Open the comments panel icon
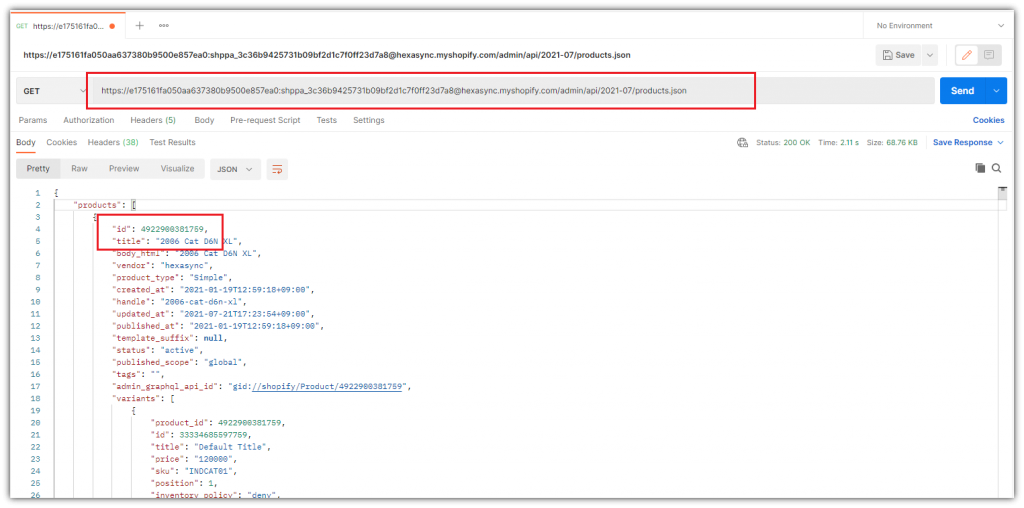Viewport: 1024px width, 508px height. (989, 56)
